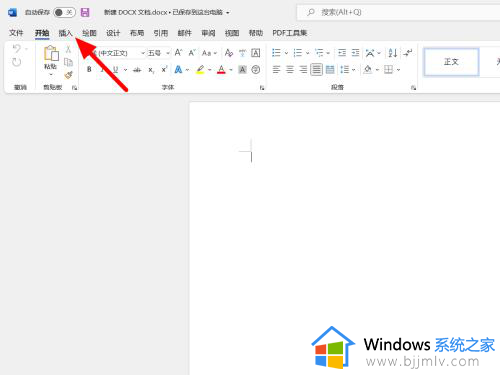The width and height of the screenshot is (500, 375).
Task: Apply paragraph Shading fill color
Action: [x=368, y=70]
